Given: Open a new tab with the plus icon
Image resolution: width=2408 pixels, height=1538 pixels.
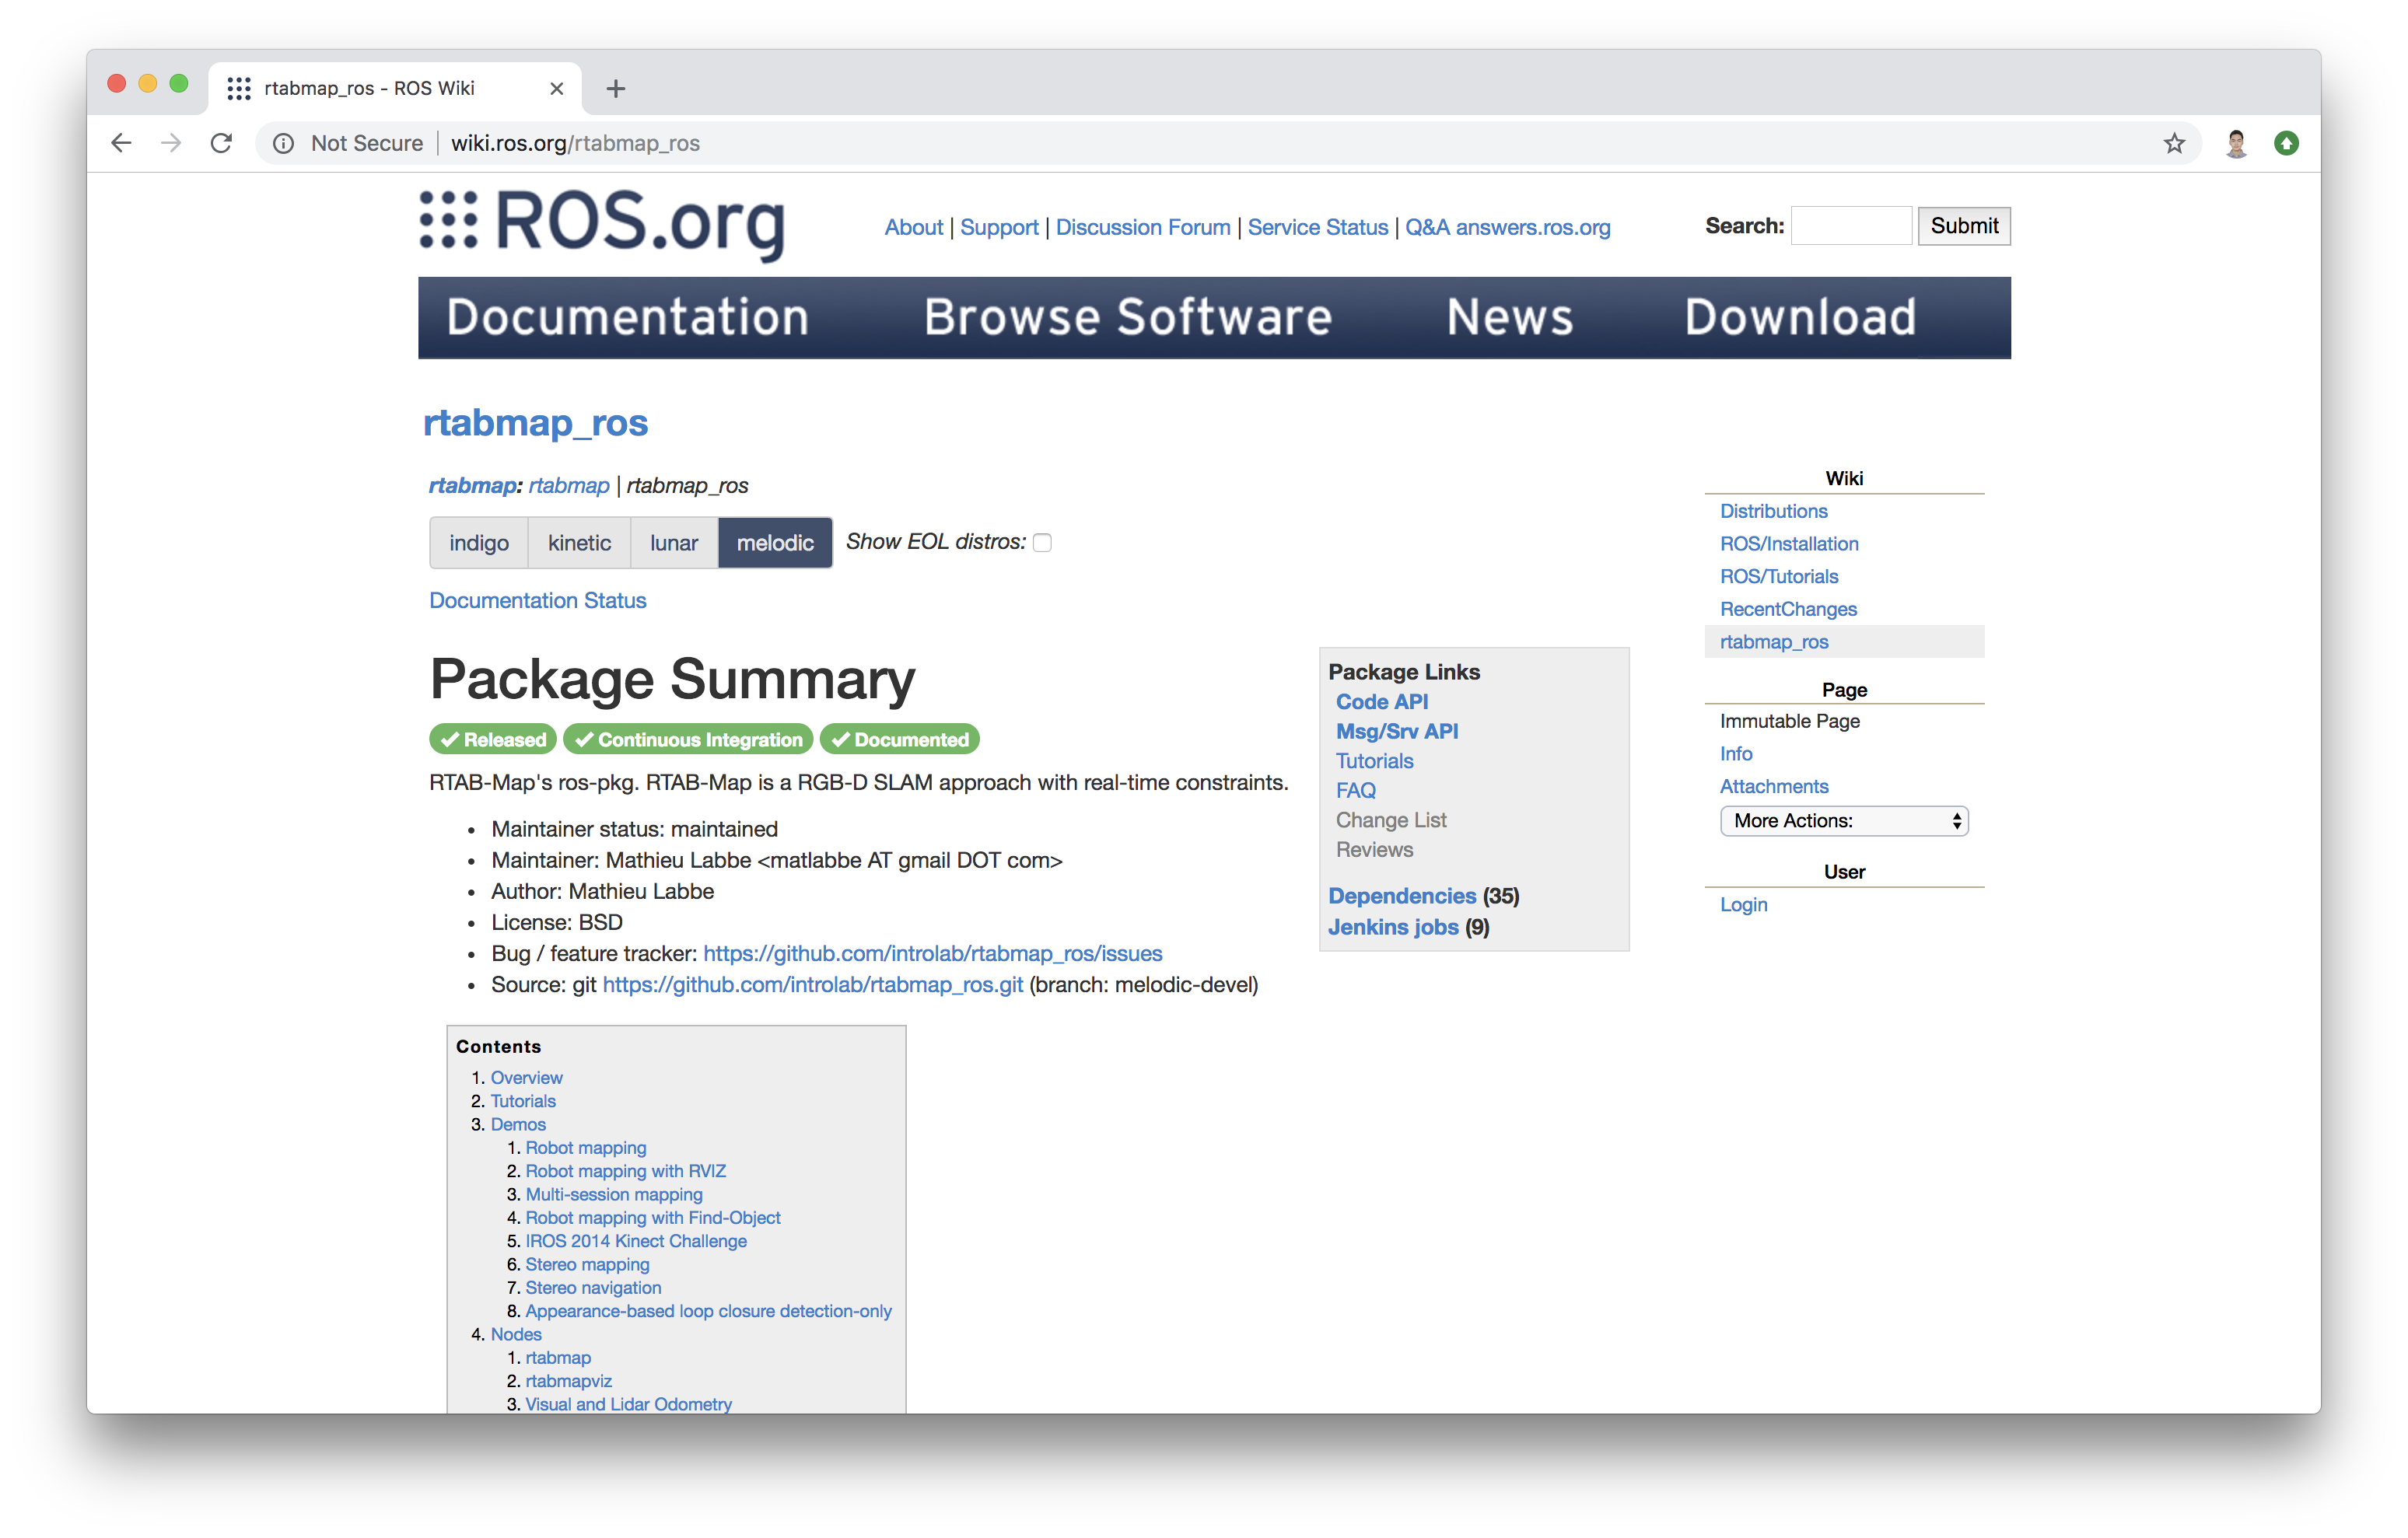Looking at the screenshot, I should 616,88.
